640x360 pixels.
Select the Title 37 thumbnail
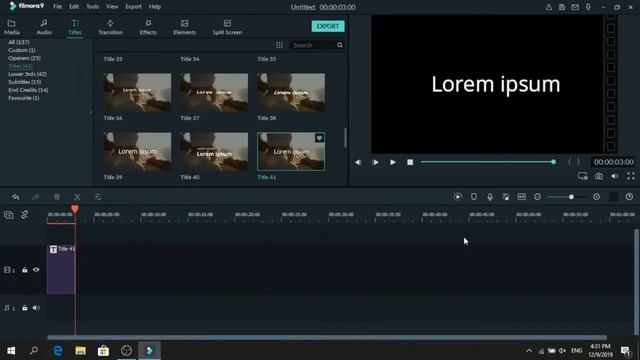tap(214, 92)
